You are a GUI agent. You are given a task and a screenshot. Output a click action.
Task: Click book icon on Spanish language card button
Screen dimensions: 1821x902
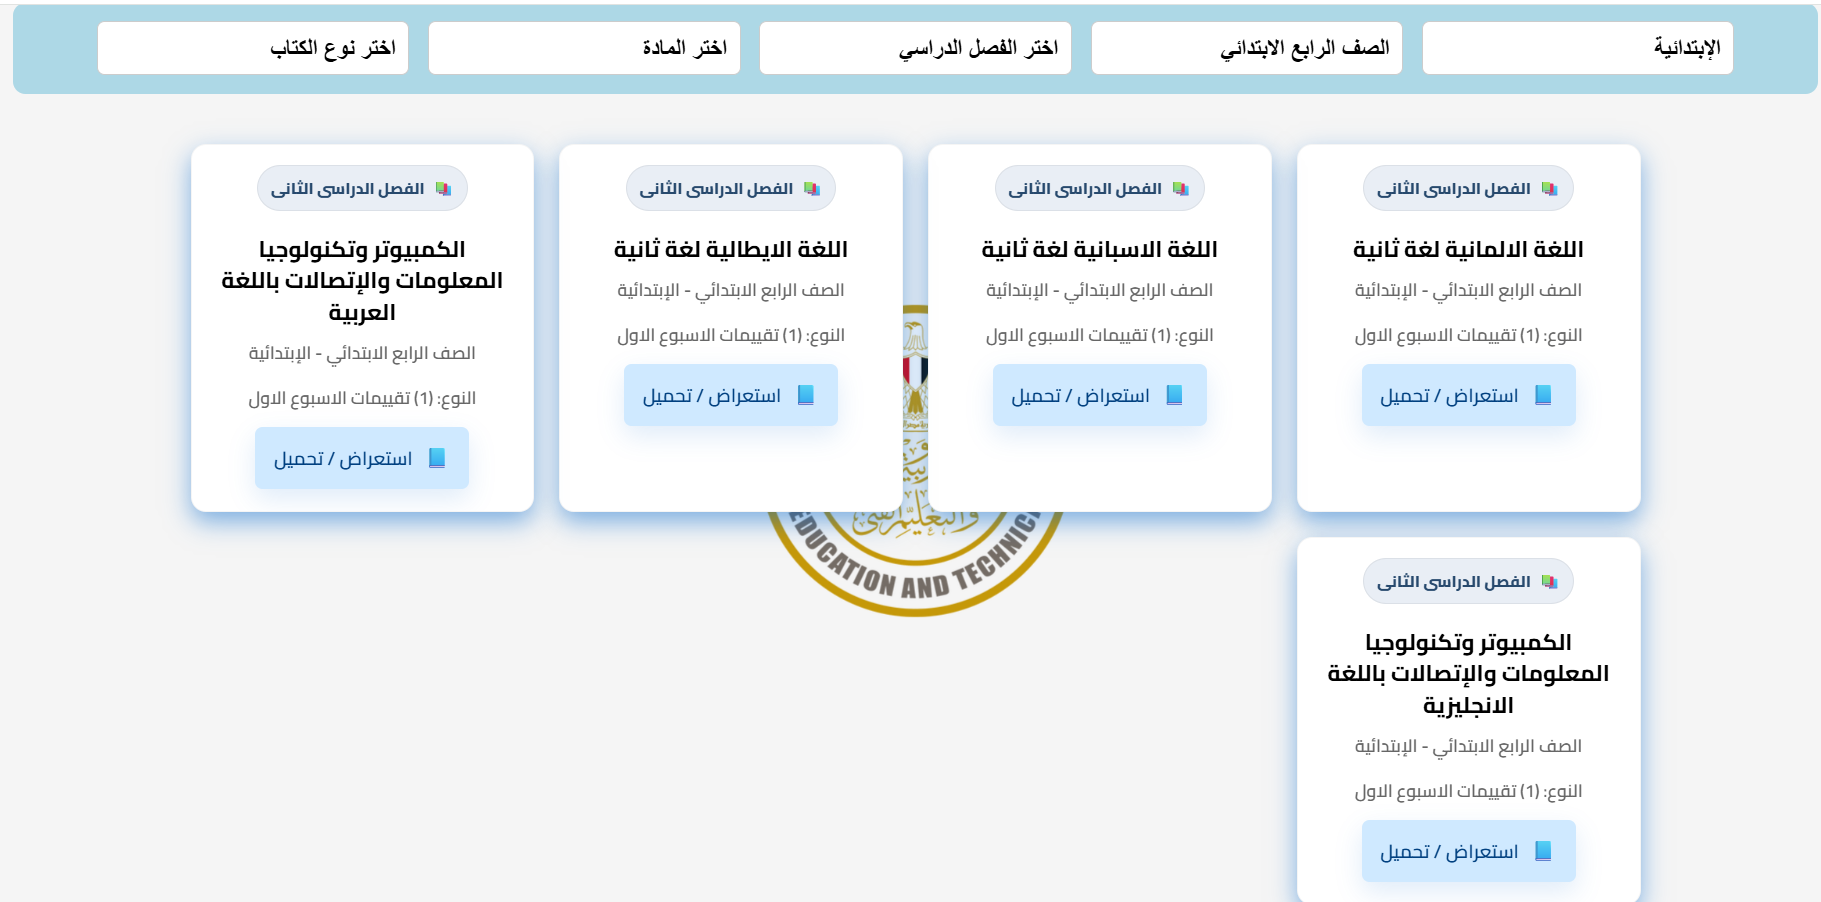[1174, 395]
